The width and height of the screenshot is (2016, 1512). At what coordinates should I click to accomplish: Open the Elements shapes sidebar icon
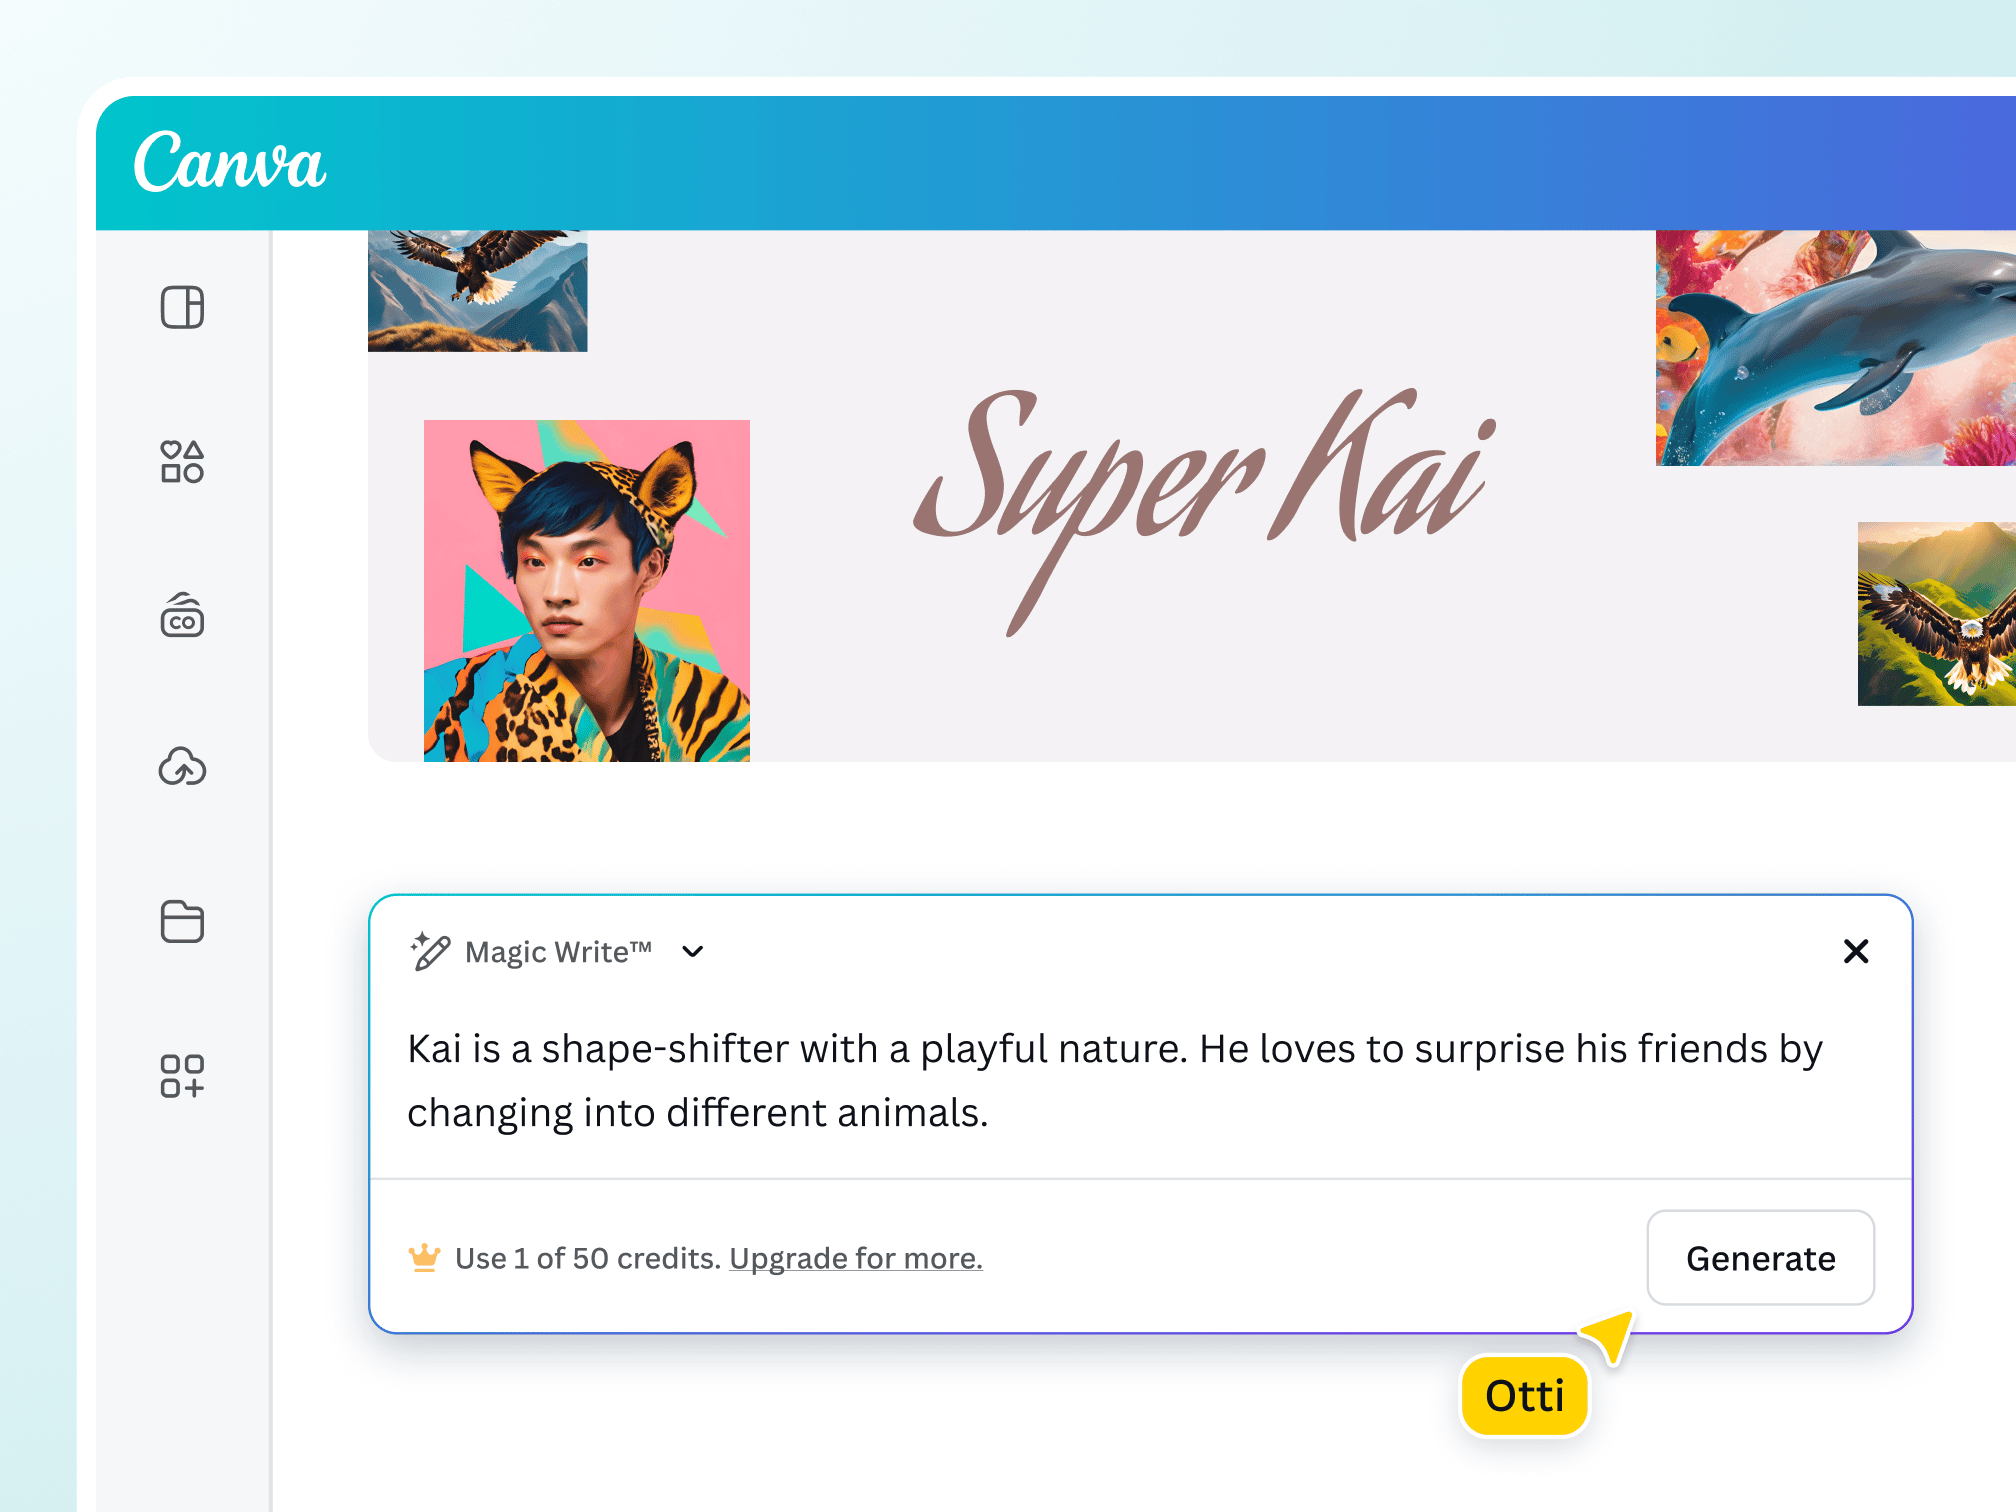click(182, 462)
